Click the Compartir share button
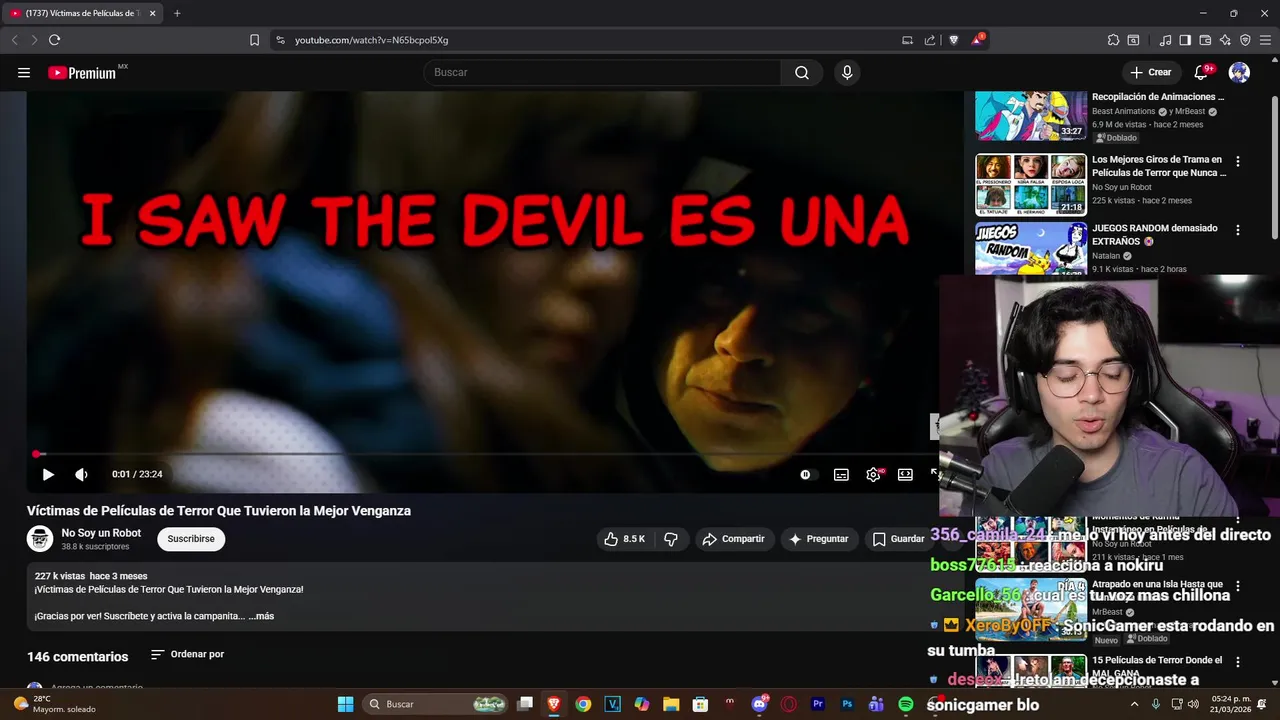Viewport: 1280px width, 720px height. click(x=734, y=539)
